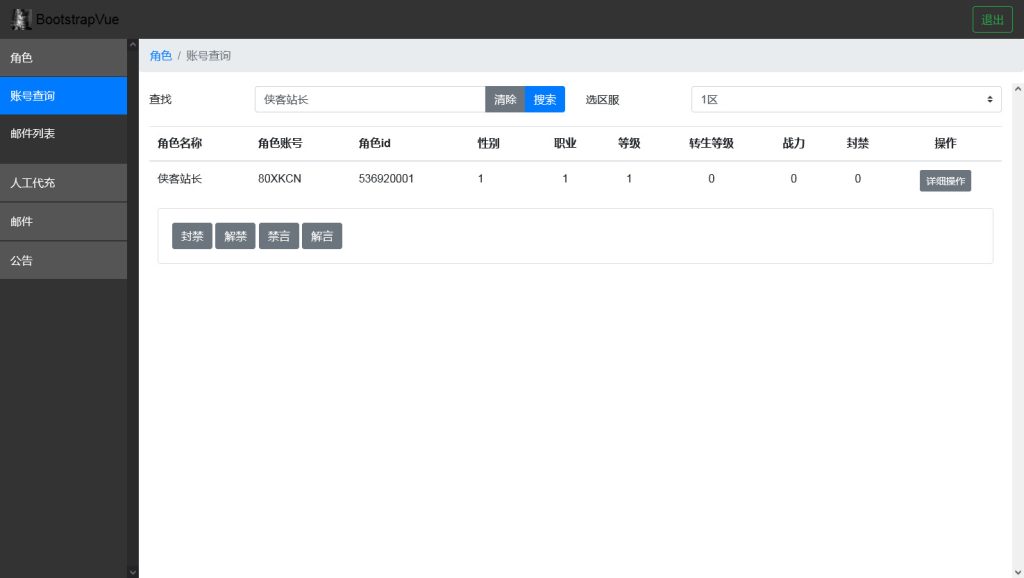
Task: Click the 解言 unmute button
Action: (x=322, y=236)
